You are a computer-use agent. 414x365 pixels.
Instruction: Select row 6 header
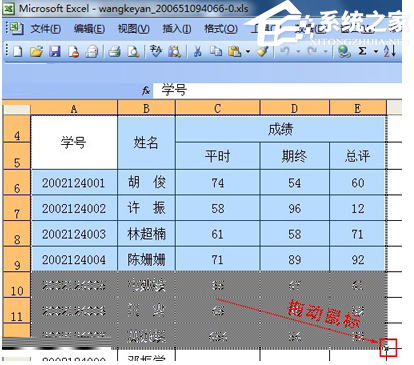(17, 182)
